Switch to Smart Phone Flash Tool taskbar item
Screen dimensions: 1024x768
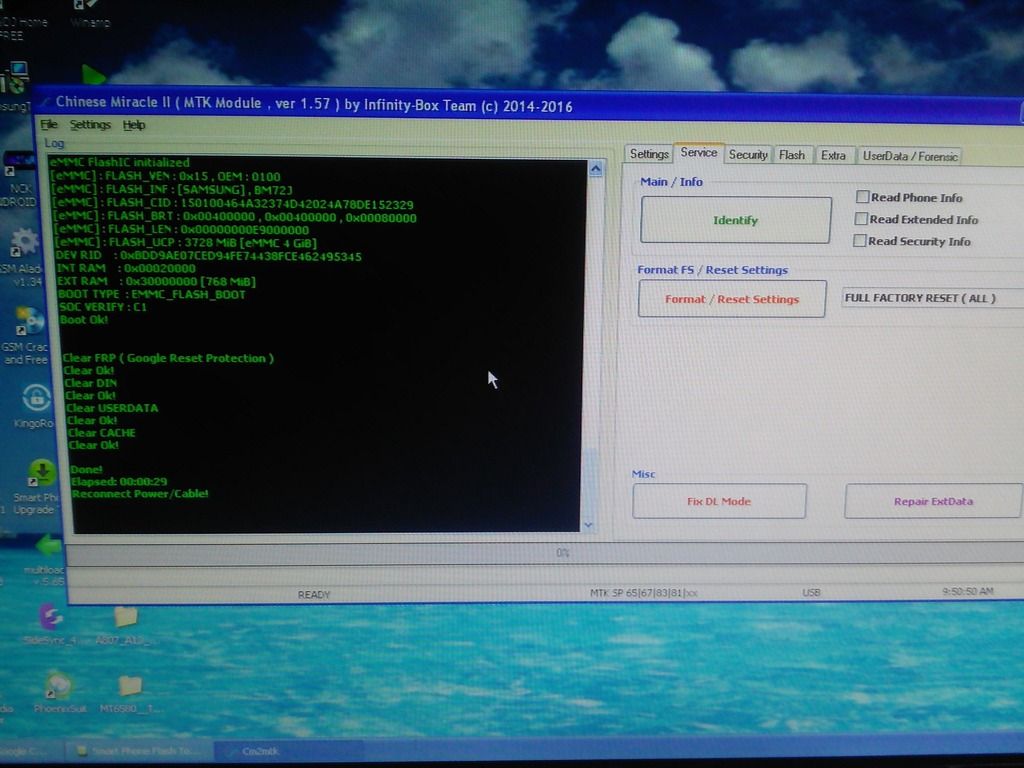137,750
